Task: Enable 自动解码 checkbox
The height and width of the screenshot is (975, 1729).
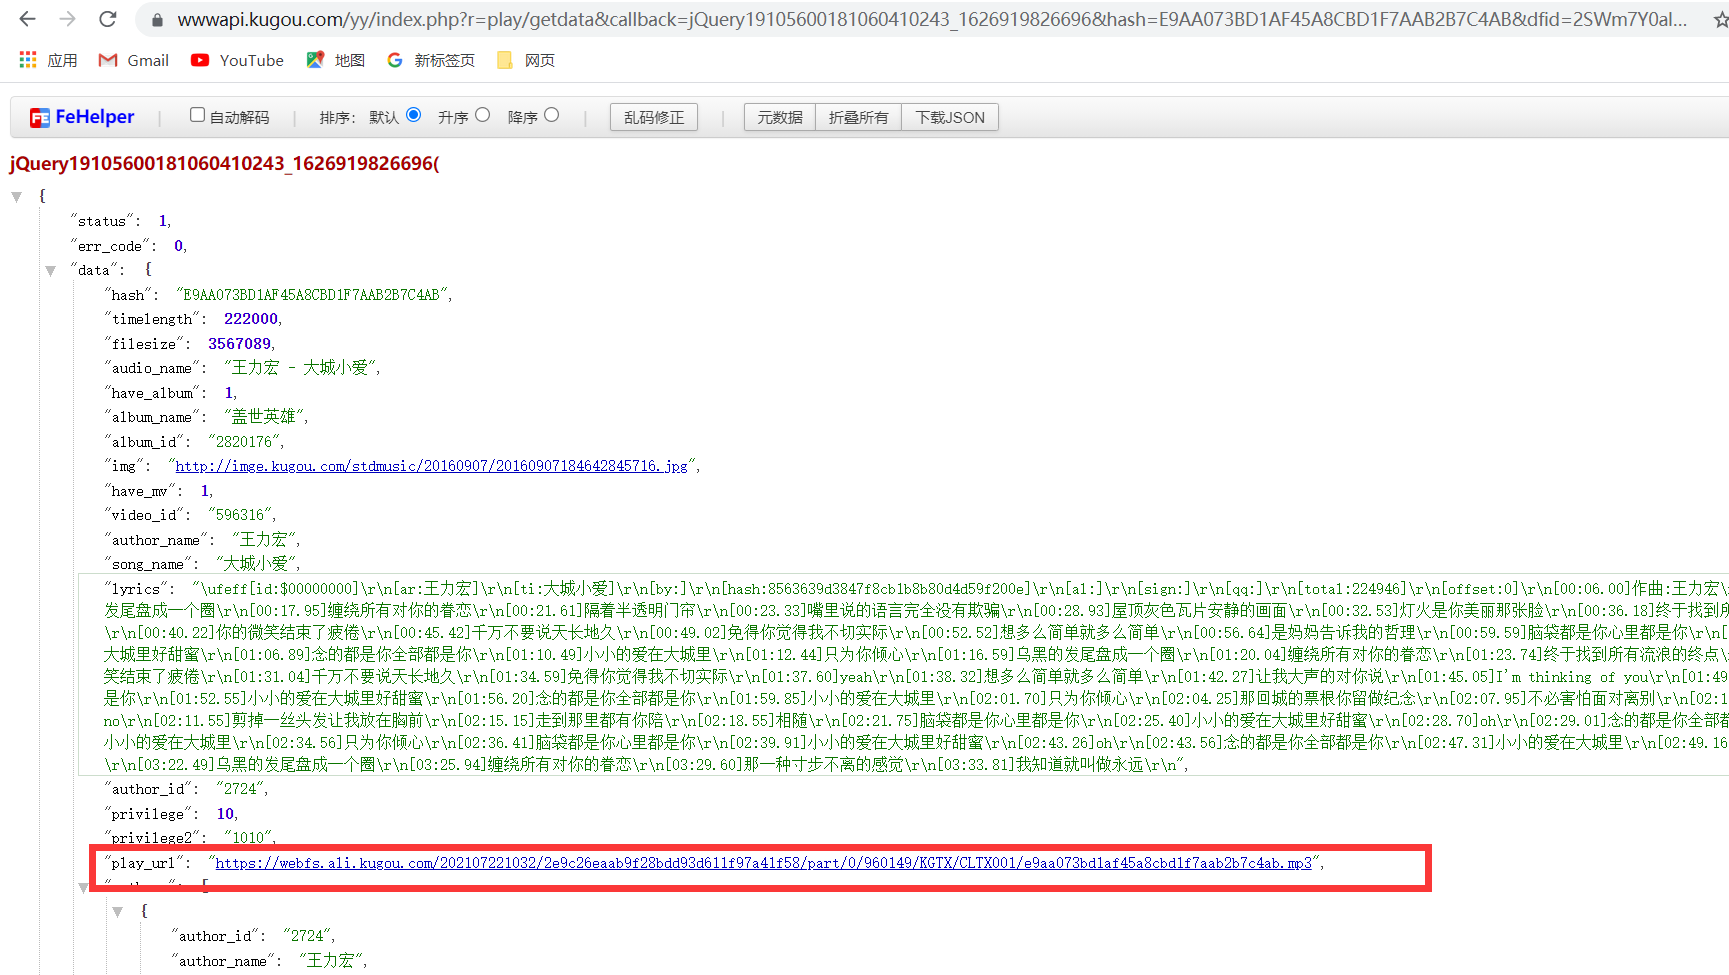Action: point(197,115)
